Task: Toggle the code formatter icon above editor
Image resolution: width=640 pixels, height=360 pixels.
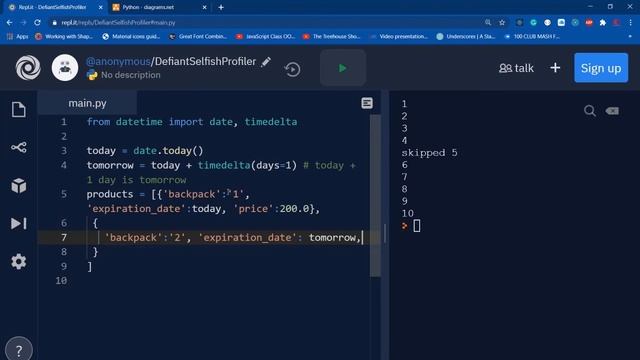Action: [367, 103]
